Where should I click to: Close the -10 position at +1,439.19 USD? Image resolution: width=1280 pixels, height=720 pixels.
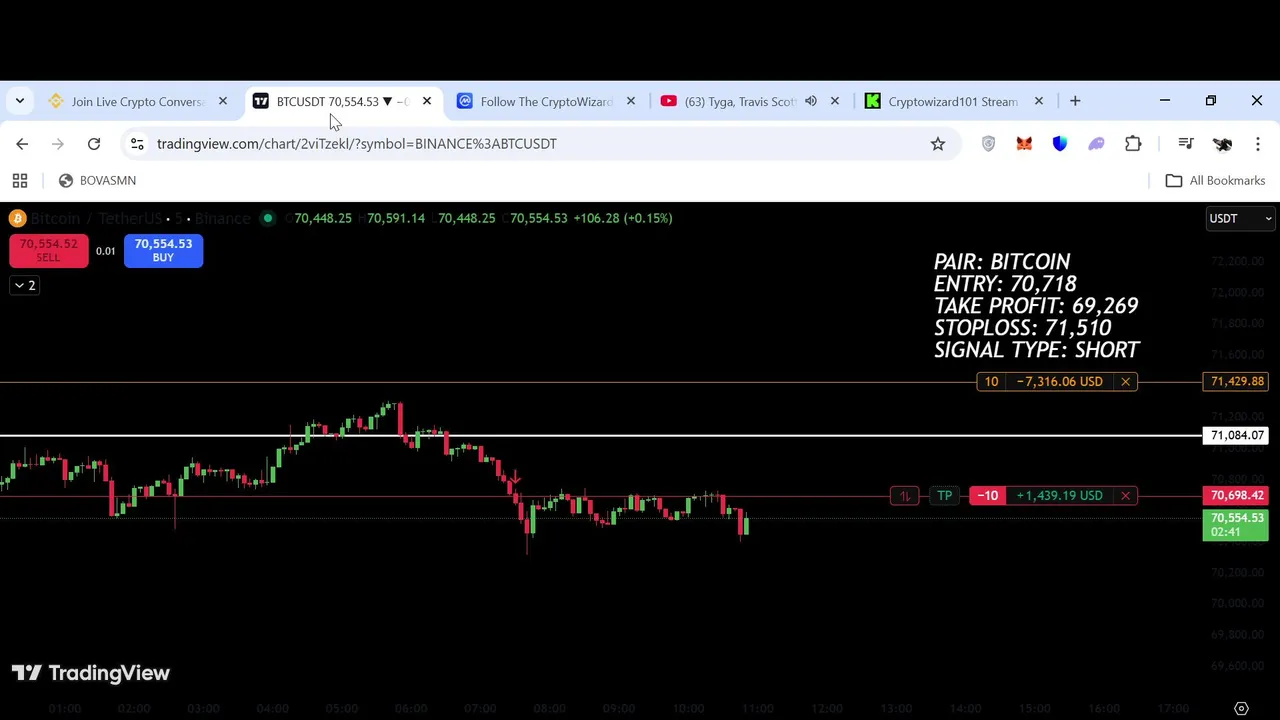(x=1125, y=496)
